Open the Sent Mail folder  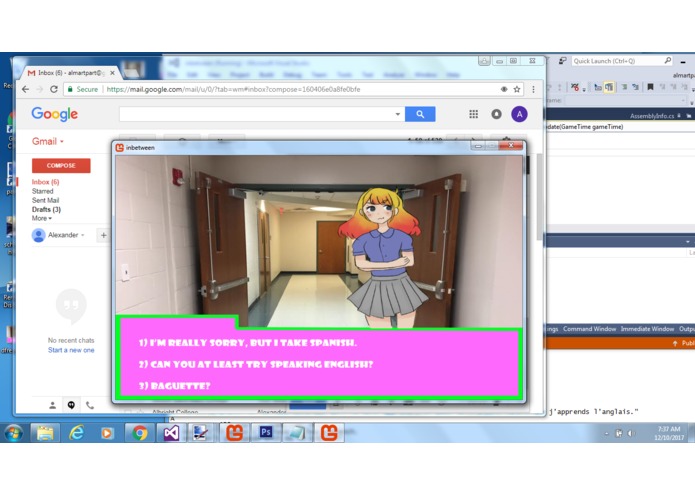(45, 200)
